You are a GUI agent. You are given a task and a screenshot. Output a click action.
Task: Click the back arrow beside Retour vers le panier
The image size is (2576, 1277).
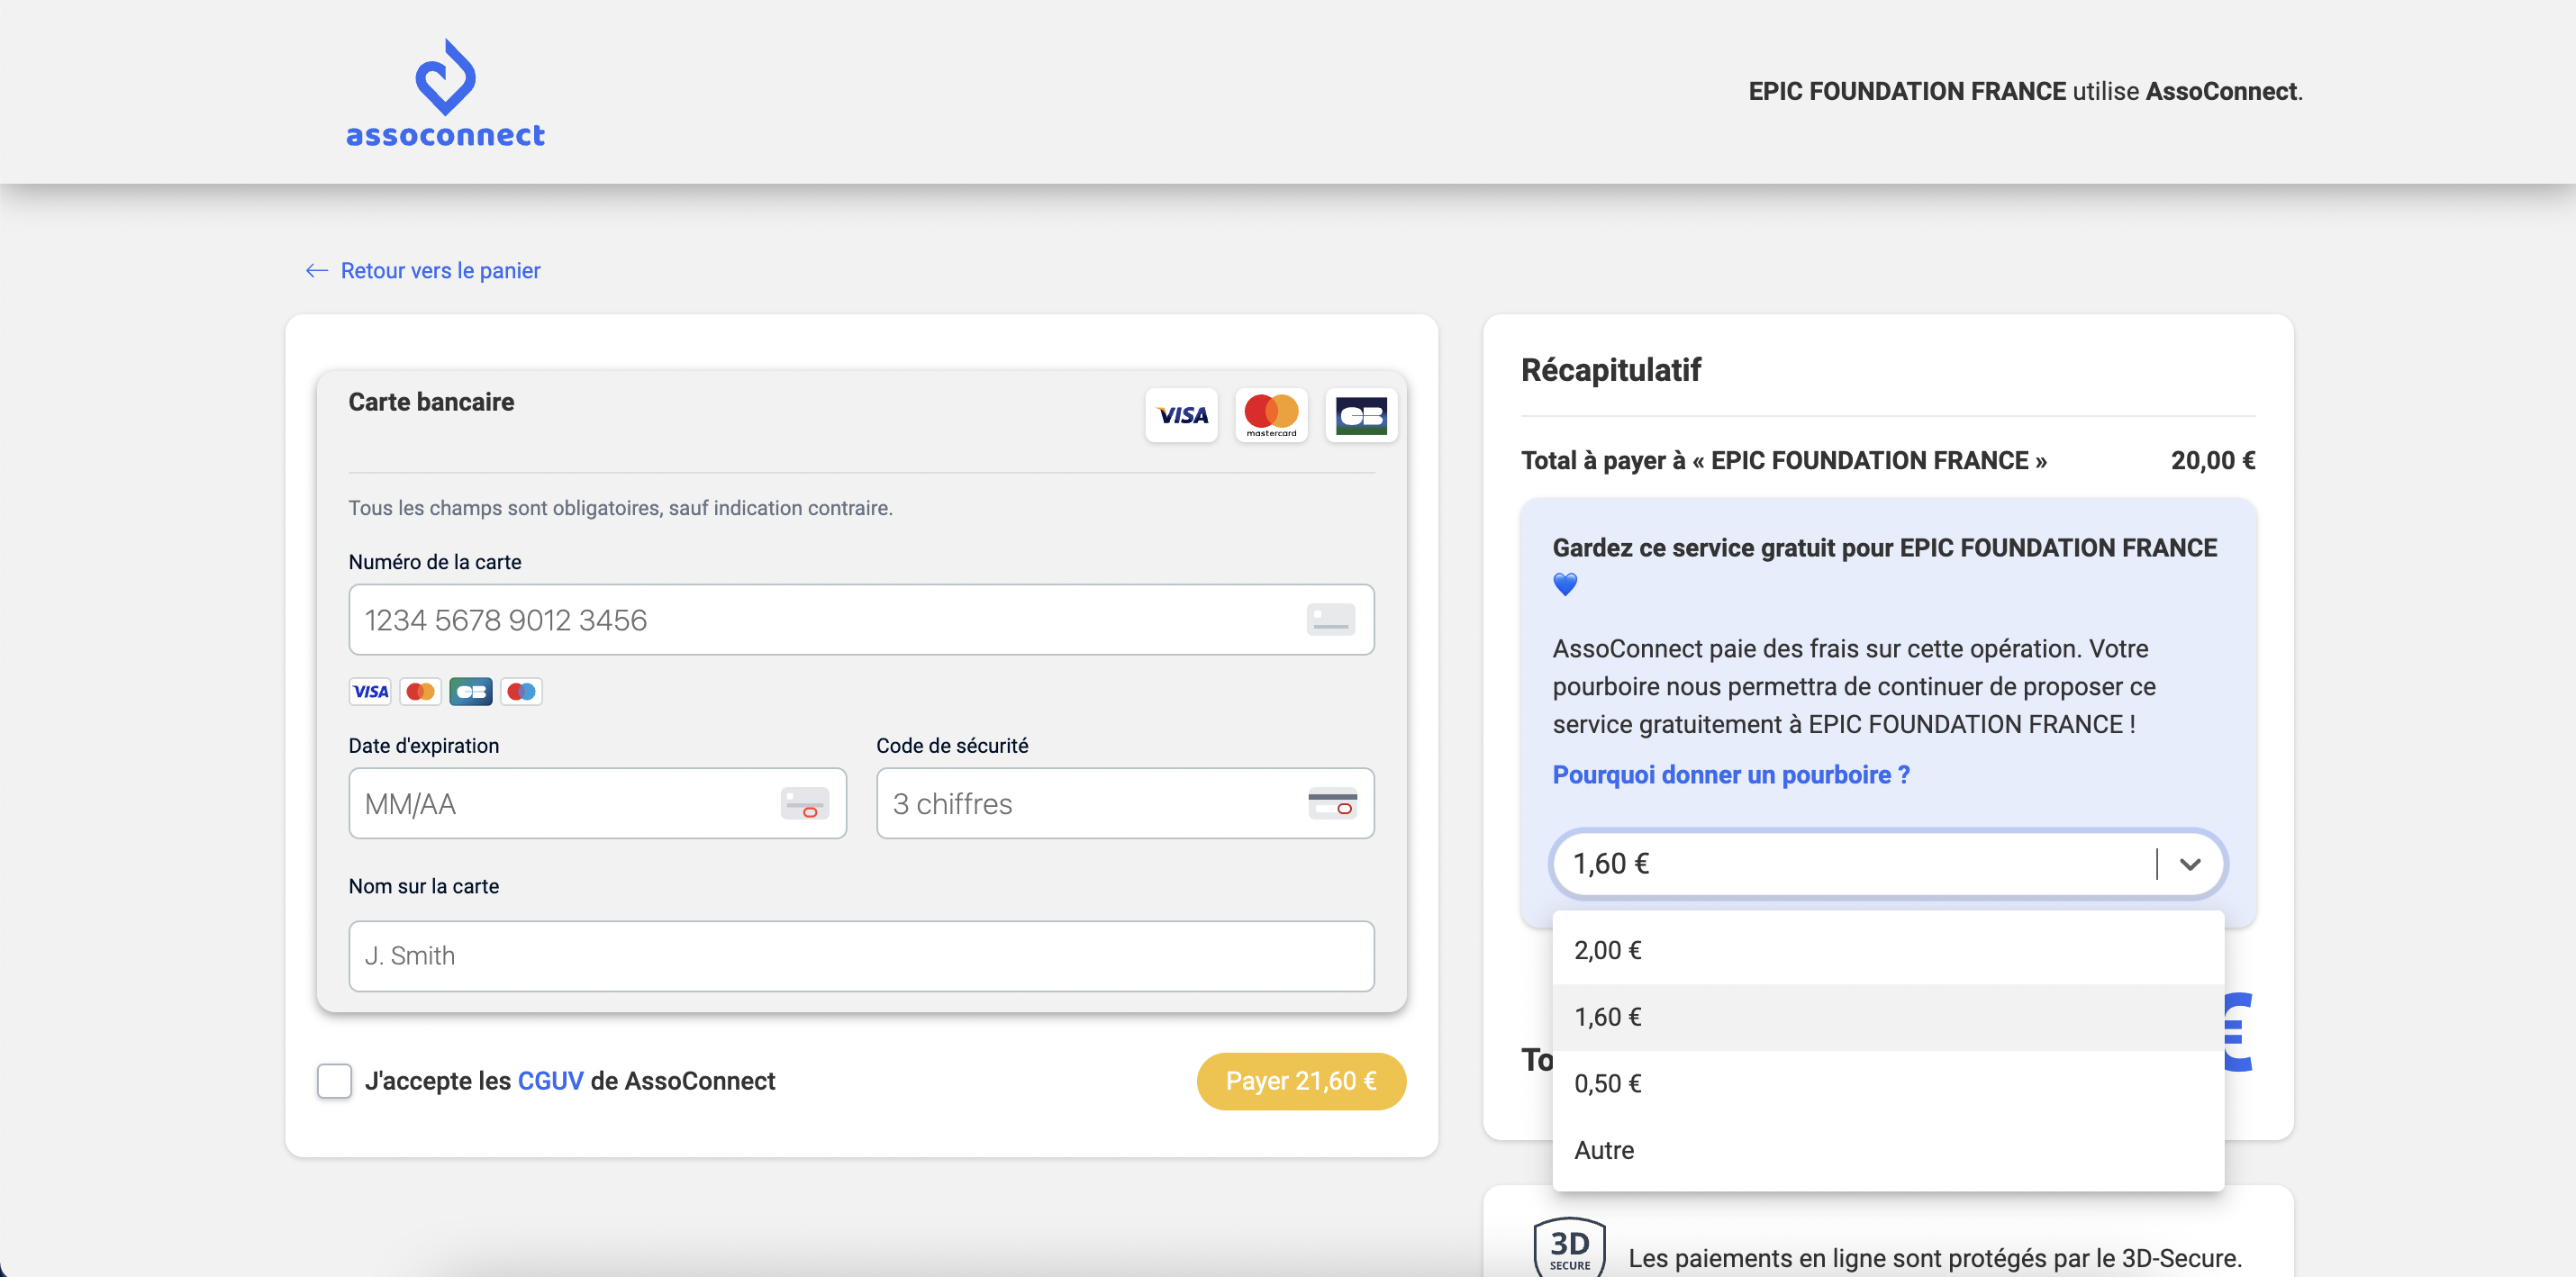pyautogui.click(x=317, y=271)
